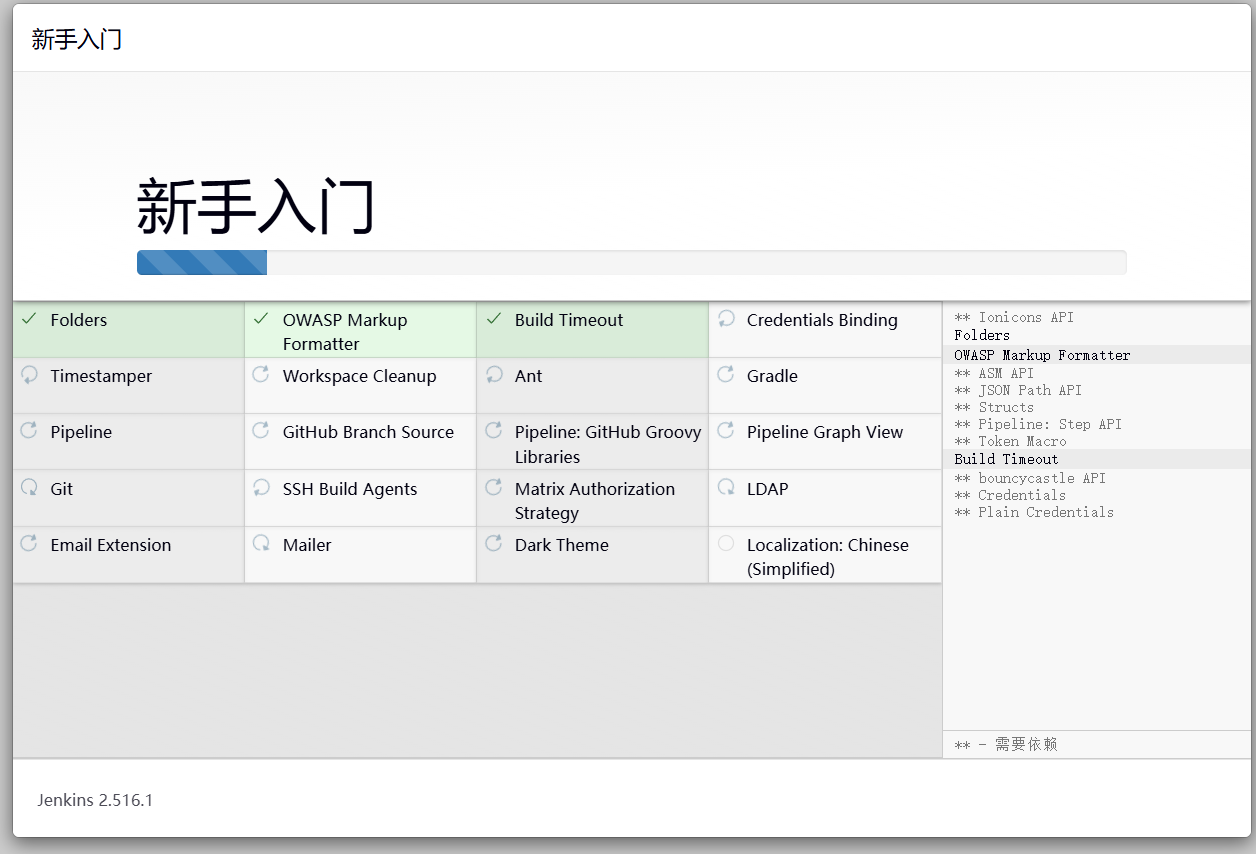The image size is (1256, 854).
Task: Click 'OWASP Markup Formatter' in the install log
Action: pos(1042,355)
